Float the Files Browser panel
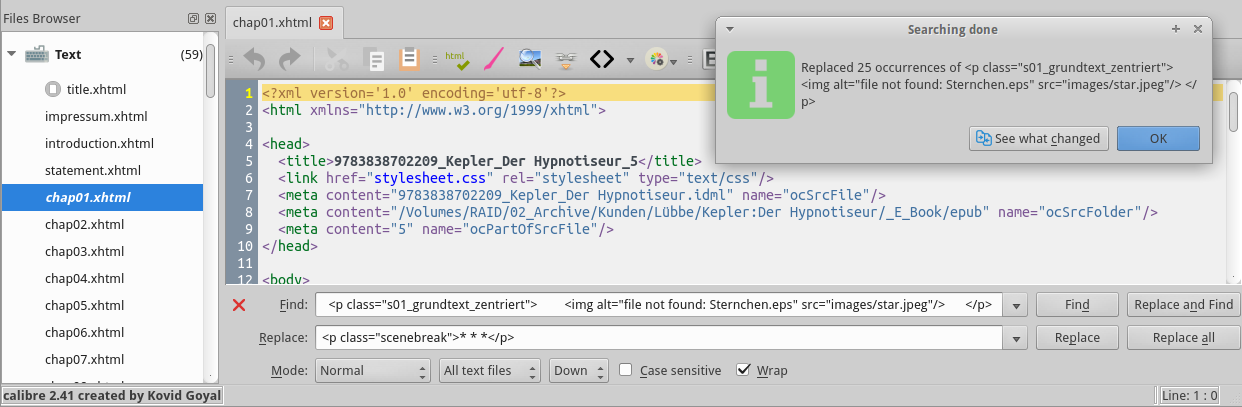 pos(193,19)
